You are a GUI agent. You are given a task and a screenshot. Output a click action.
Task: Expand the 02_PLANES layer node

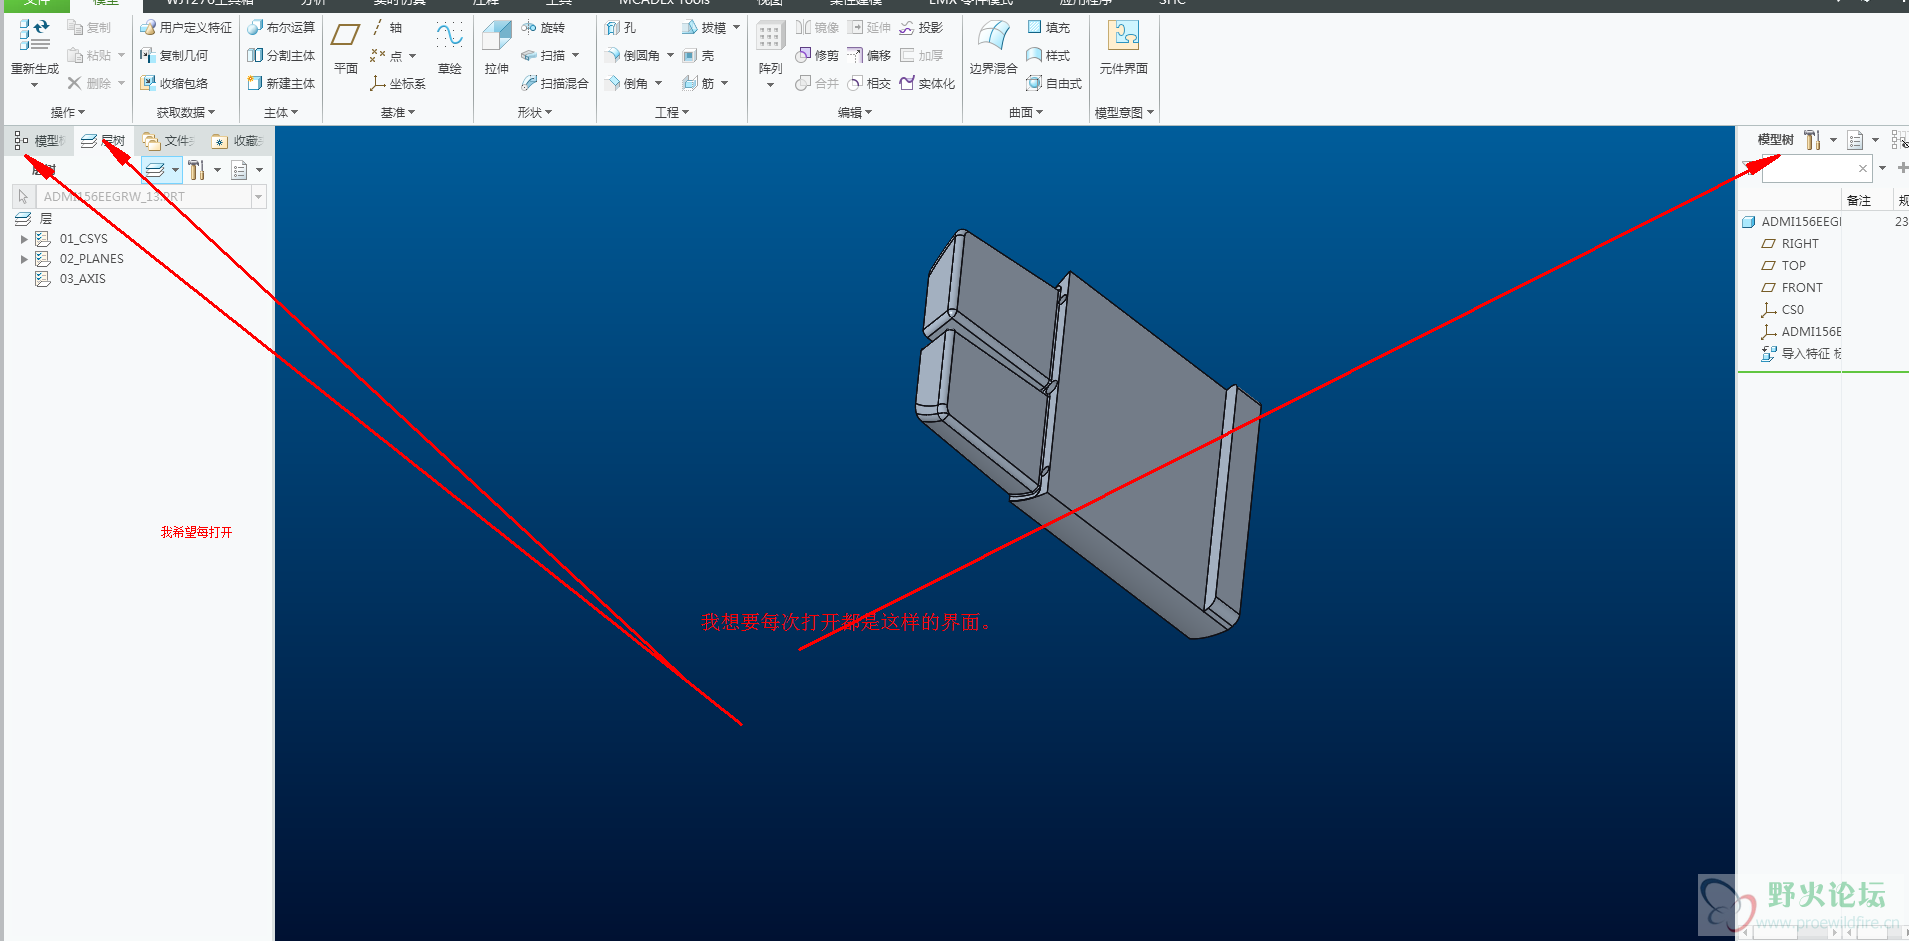pyautogui.click(x=24, y=259)
